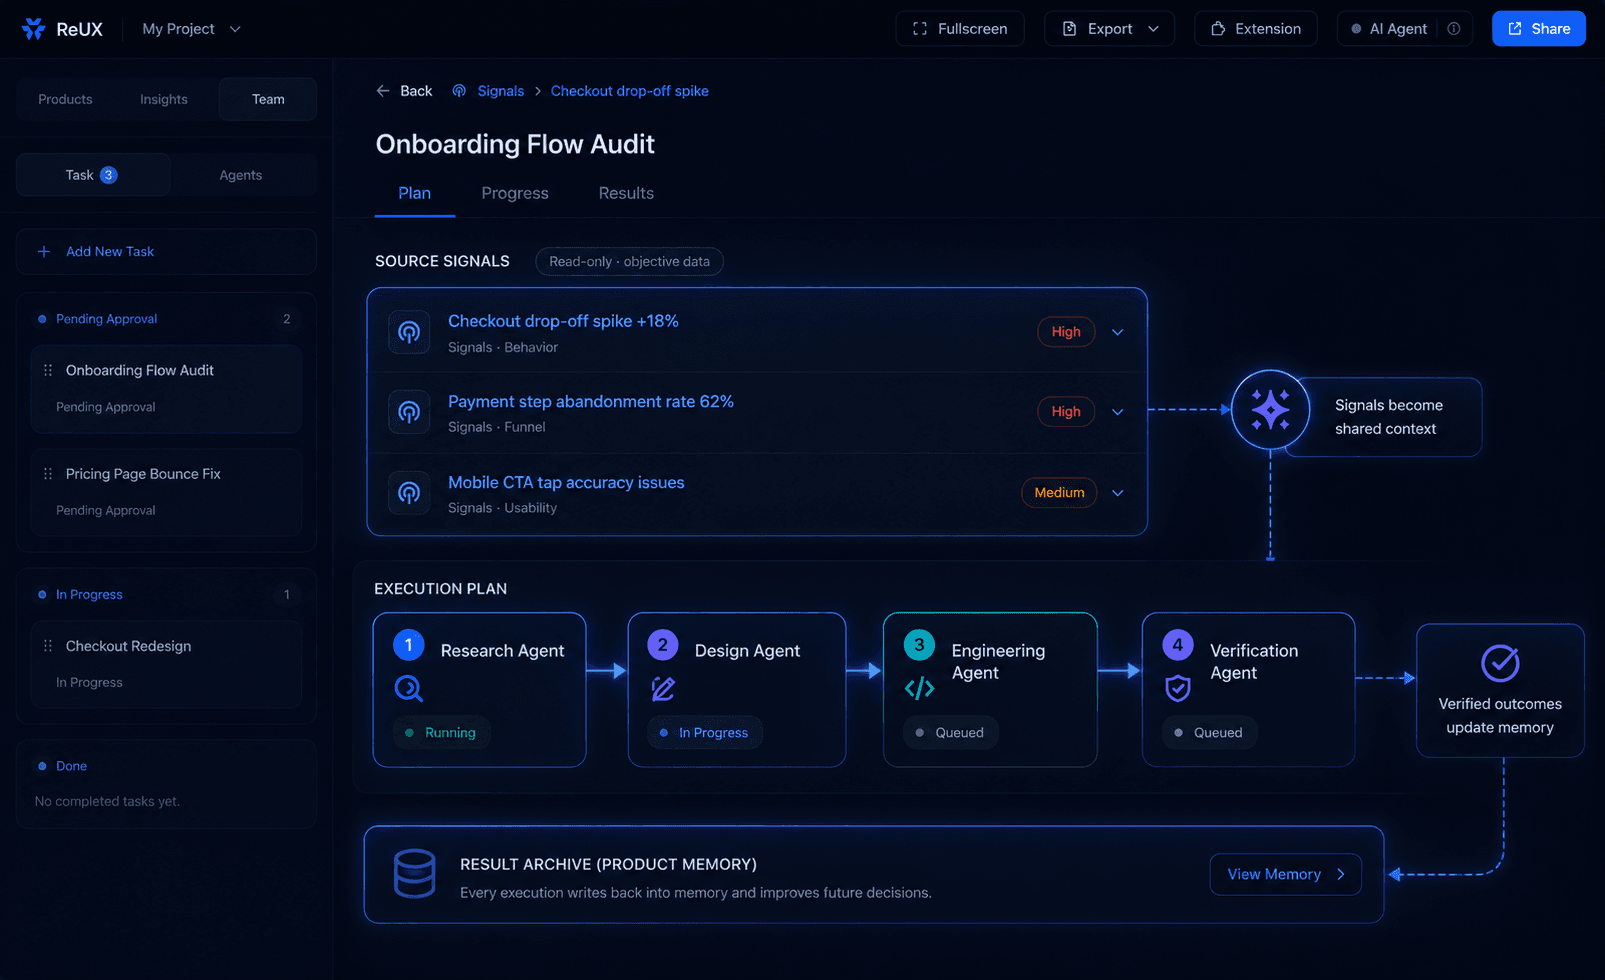This screenshot has height=980, width=1605.
Task: Expand Mobile CTA tap accuracy signal chevron
Action: (x=1118, y=493)
